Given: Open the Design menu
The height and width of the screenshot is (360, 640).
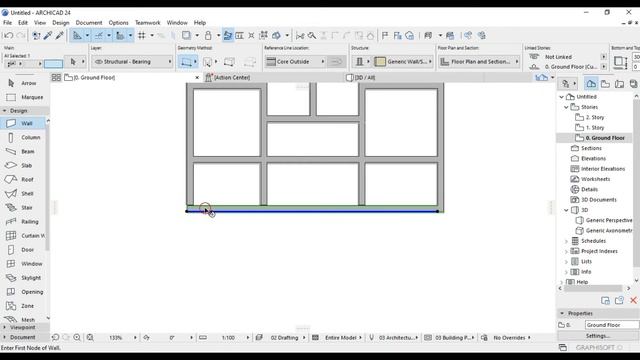Looking at the screenshot, I should [61, 23].
